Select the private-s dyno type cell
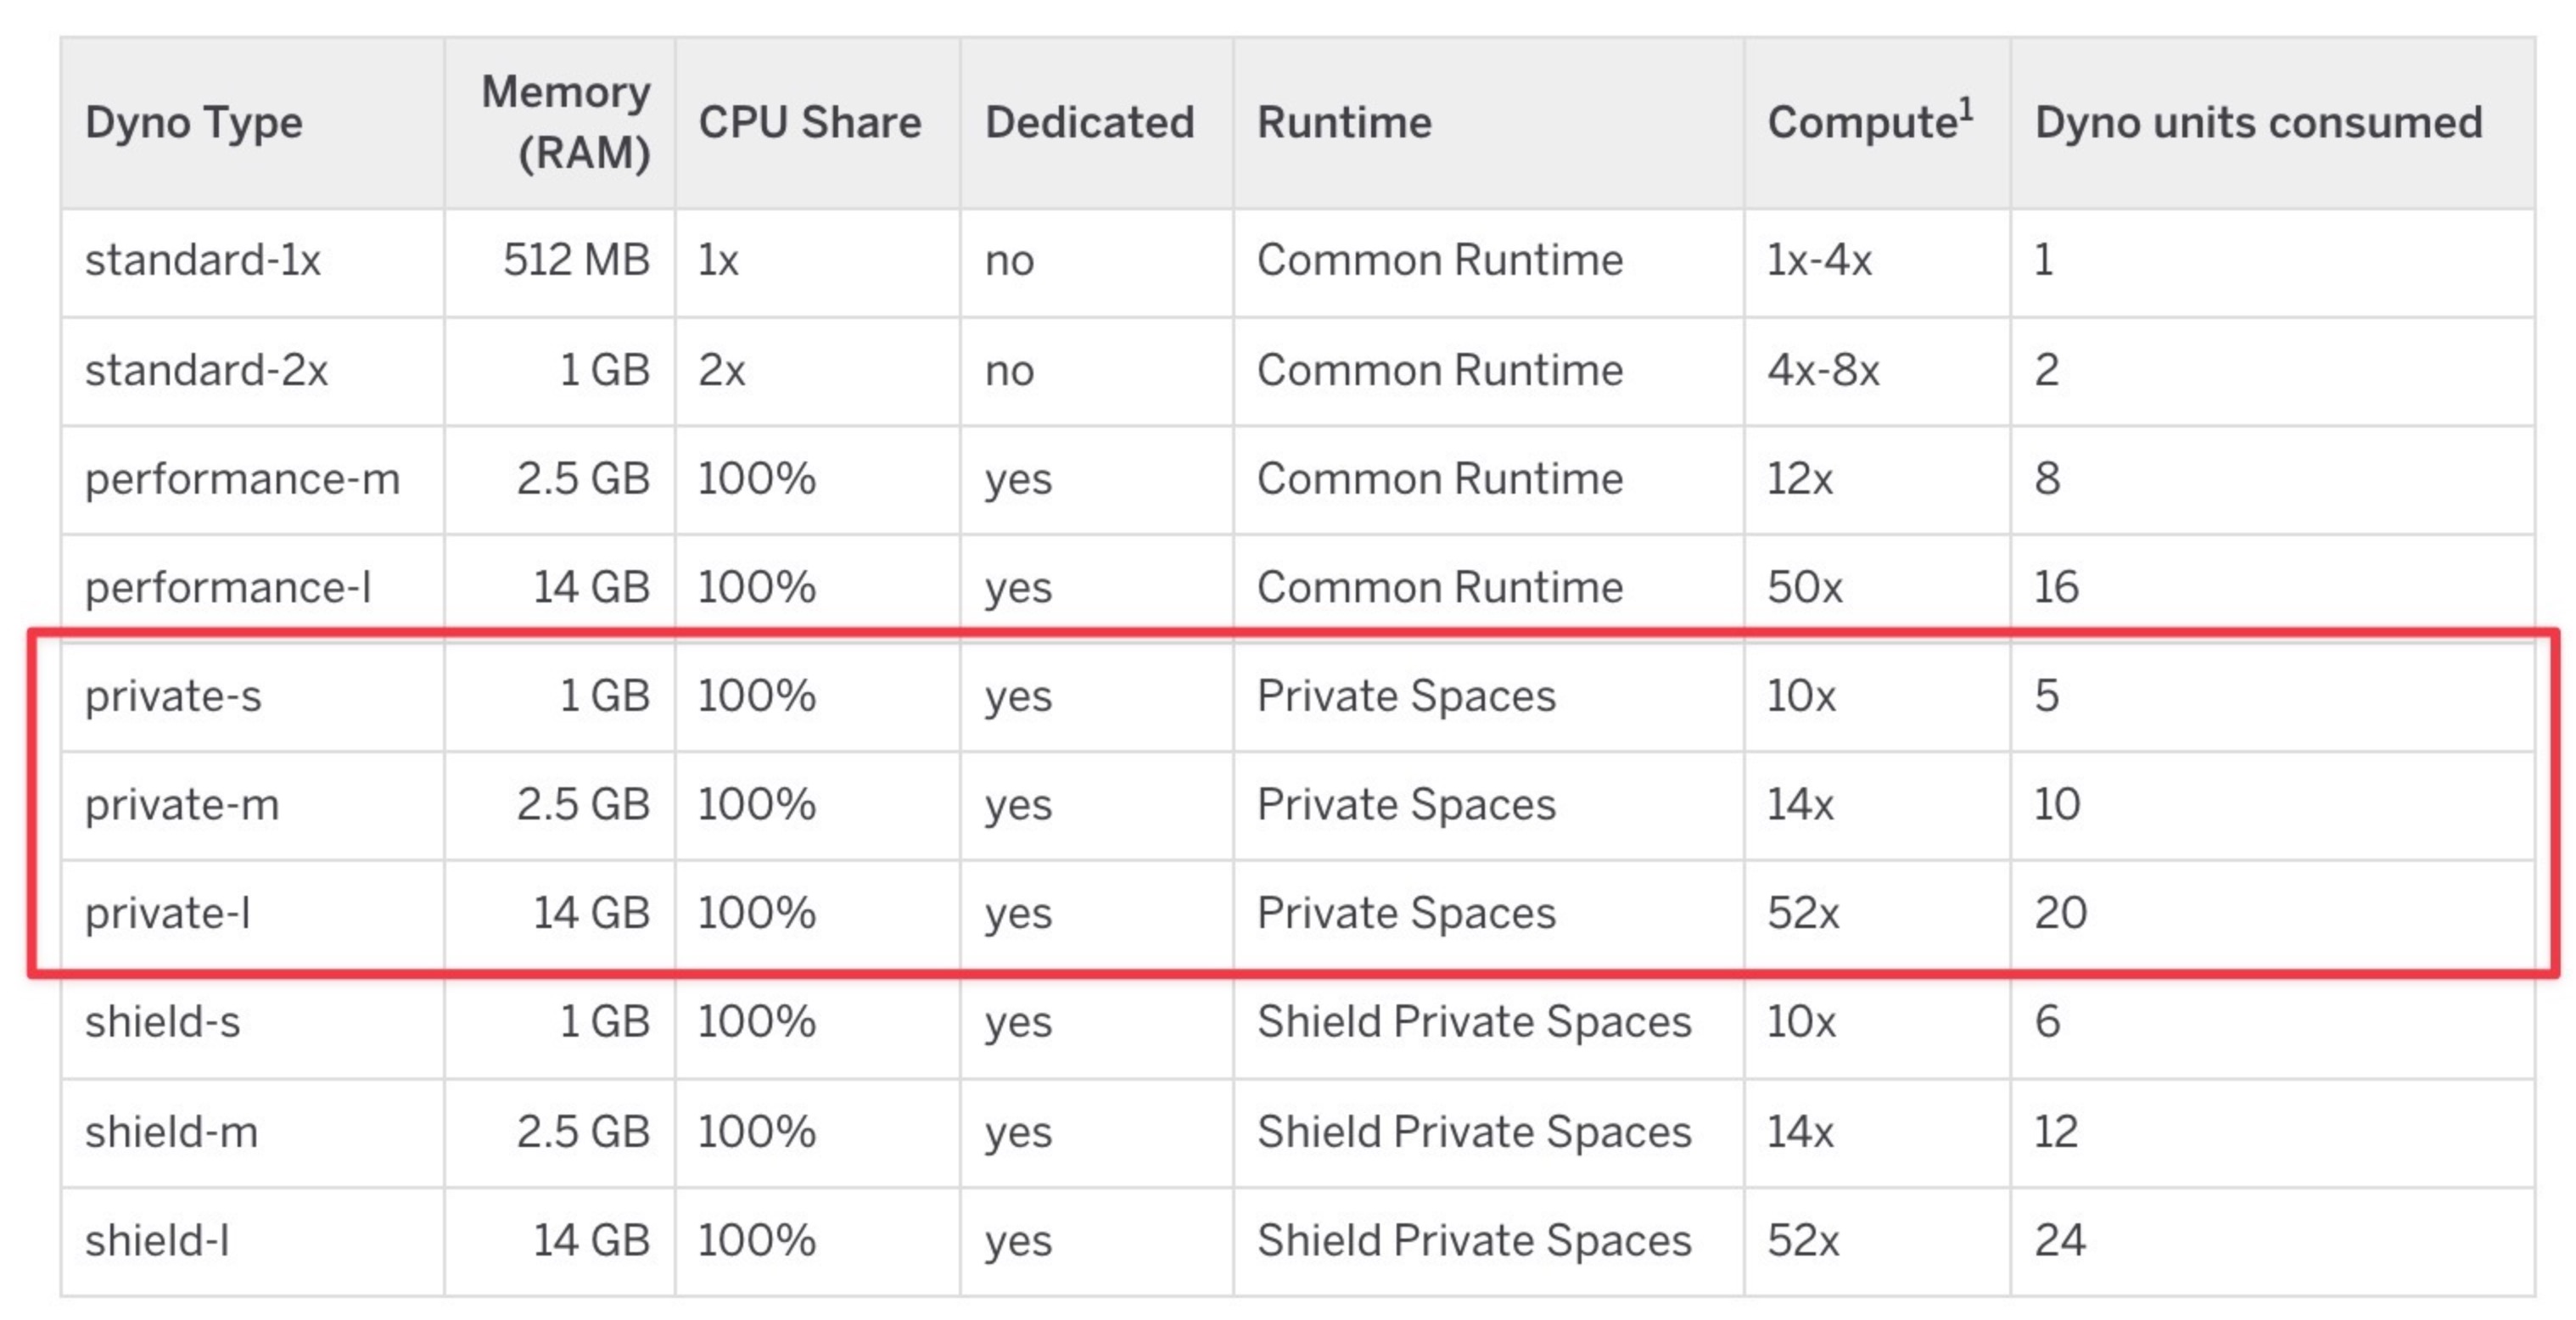The height and width of the screenshot is (1320, 2576). (173, 696)
